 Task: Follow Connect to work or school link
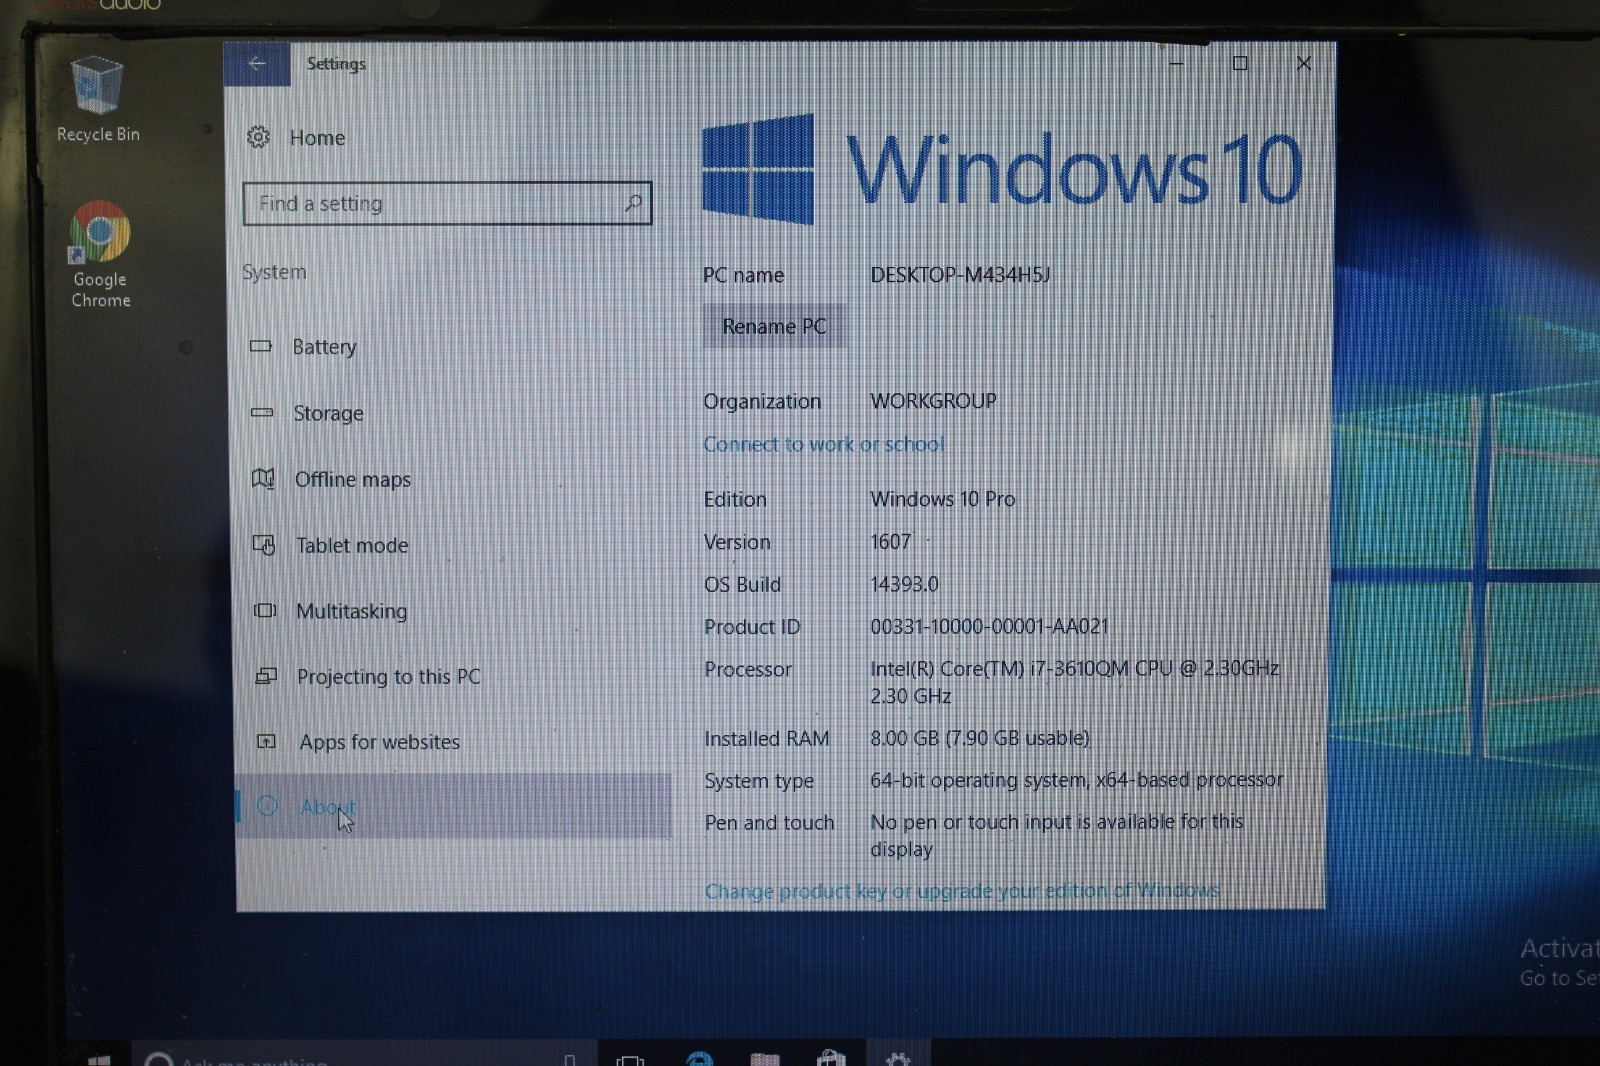(823, 444)
